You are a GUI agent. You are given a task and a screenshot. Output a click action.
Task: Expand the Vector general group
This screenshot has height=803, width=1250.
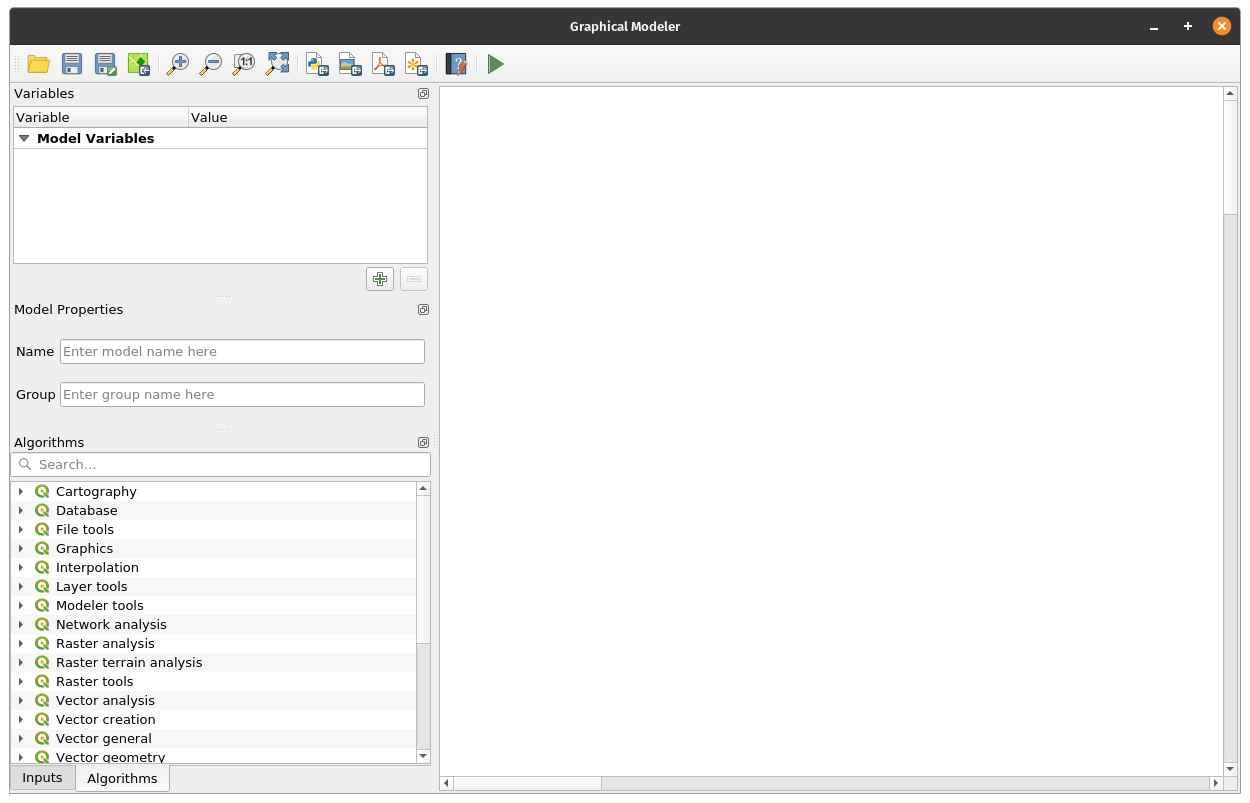coord(21,739)
